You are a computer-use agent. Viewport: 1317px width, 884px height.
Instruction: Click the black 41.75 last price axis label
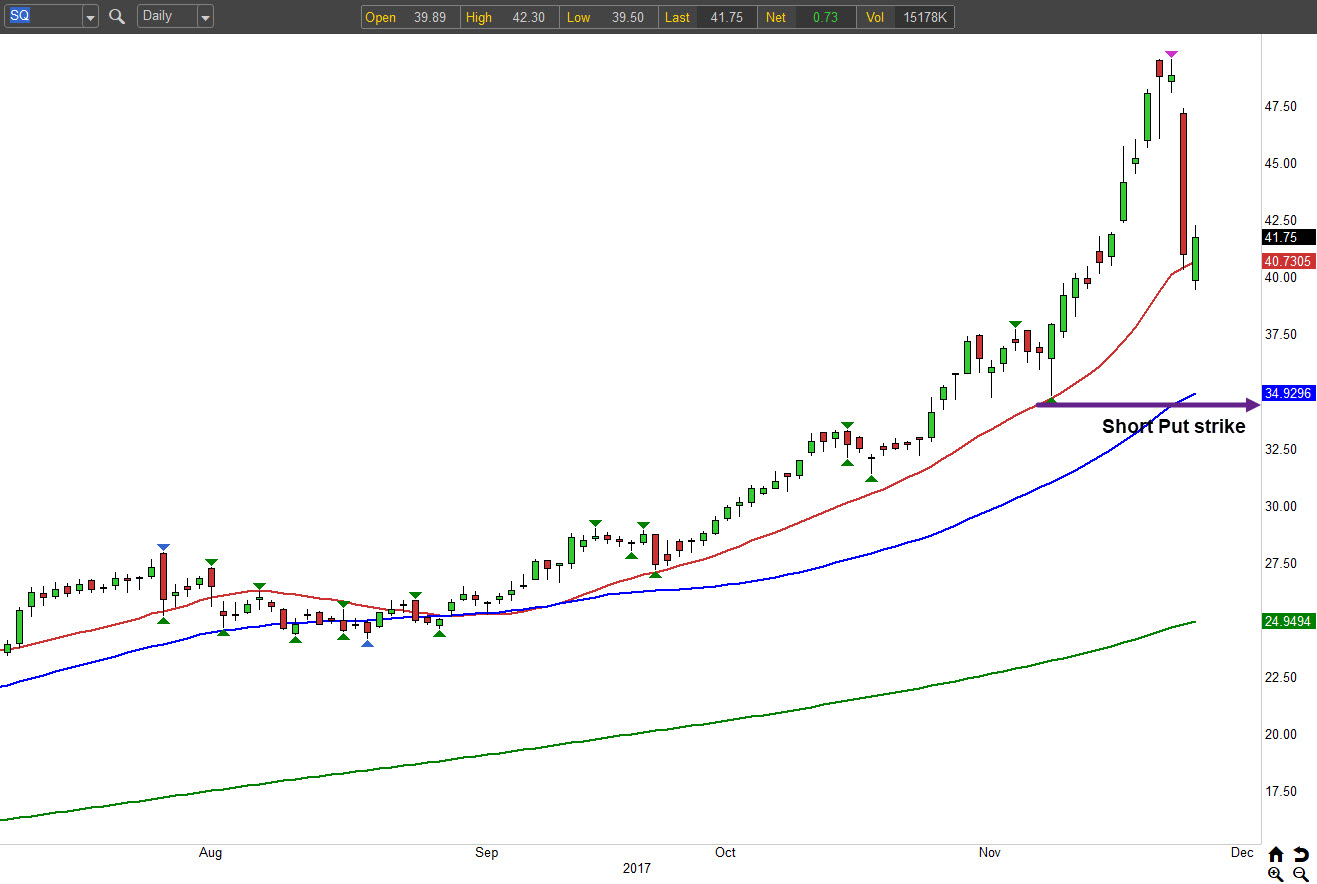tap(1289, 238)
